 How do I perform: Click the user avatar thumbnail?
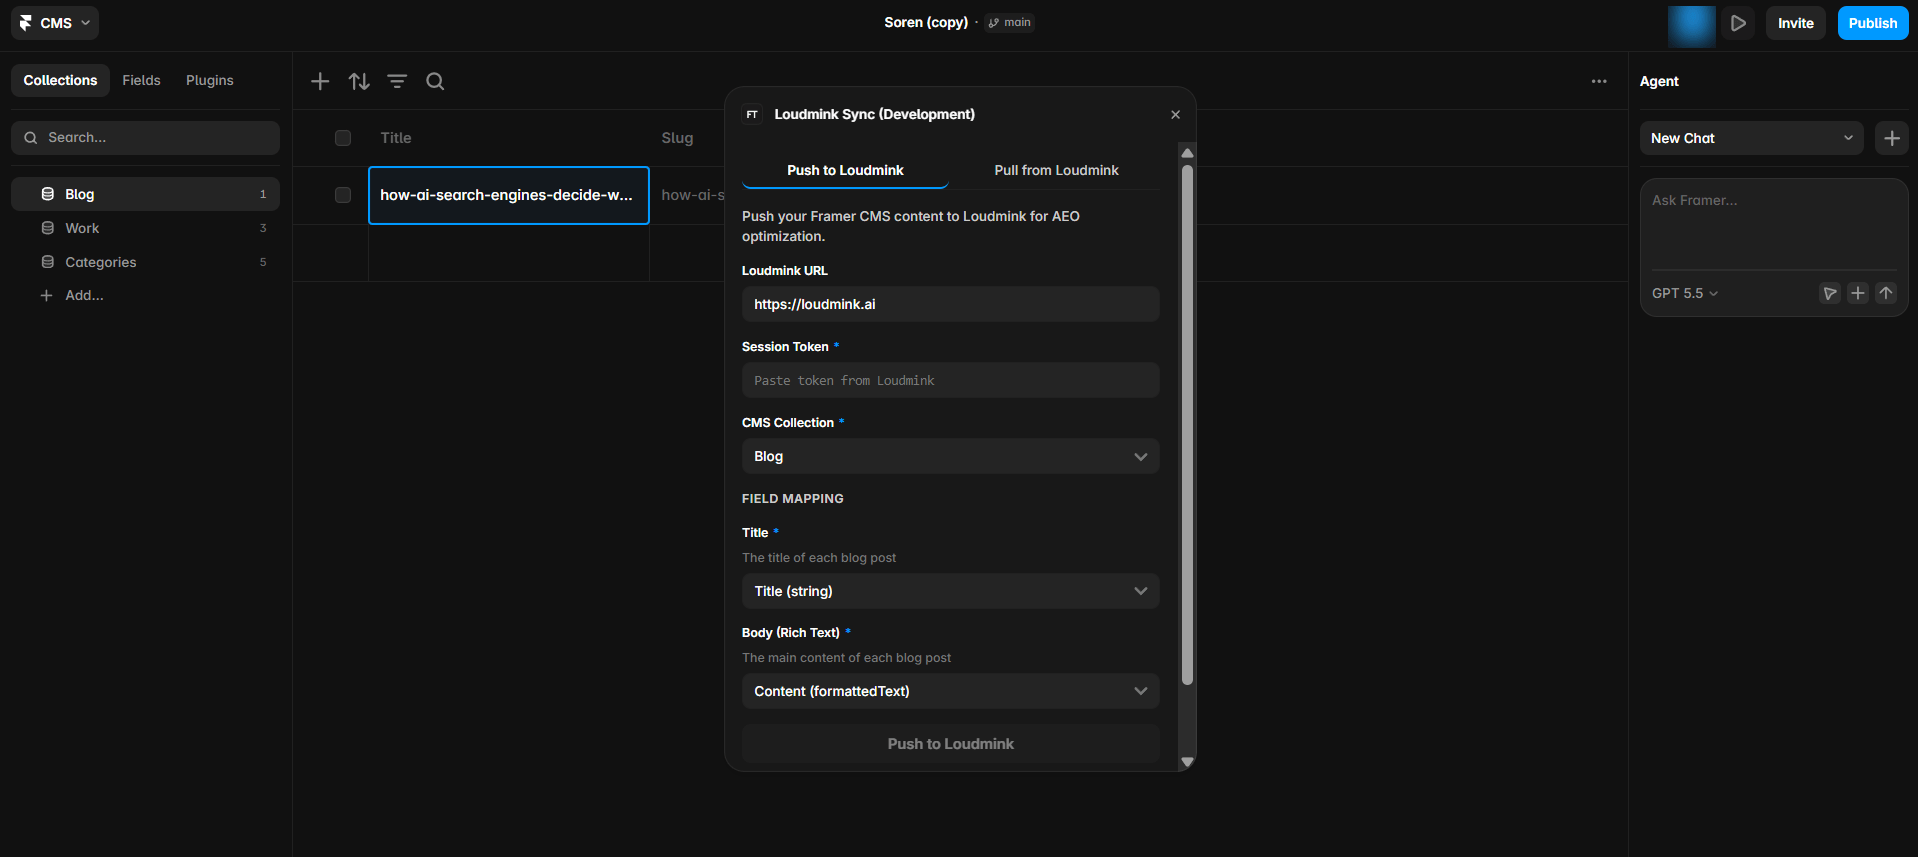pyautogui.click(x=1691, y=26)
